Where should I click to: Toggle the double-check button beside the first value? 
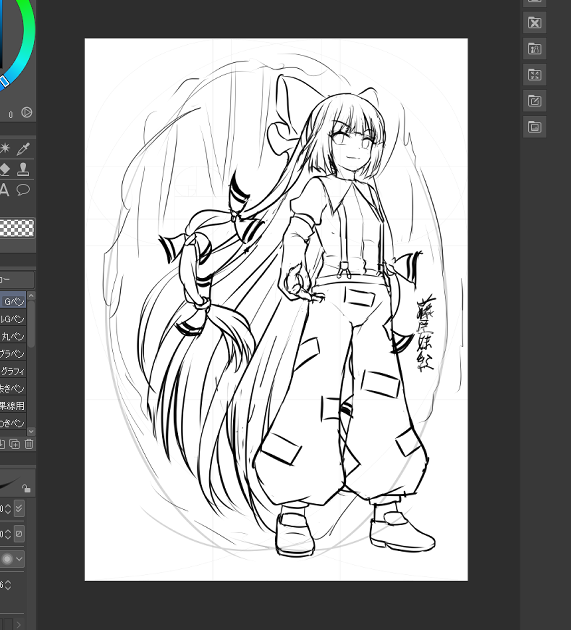click(19, 509)
